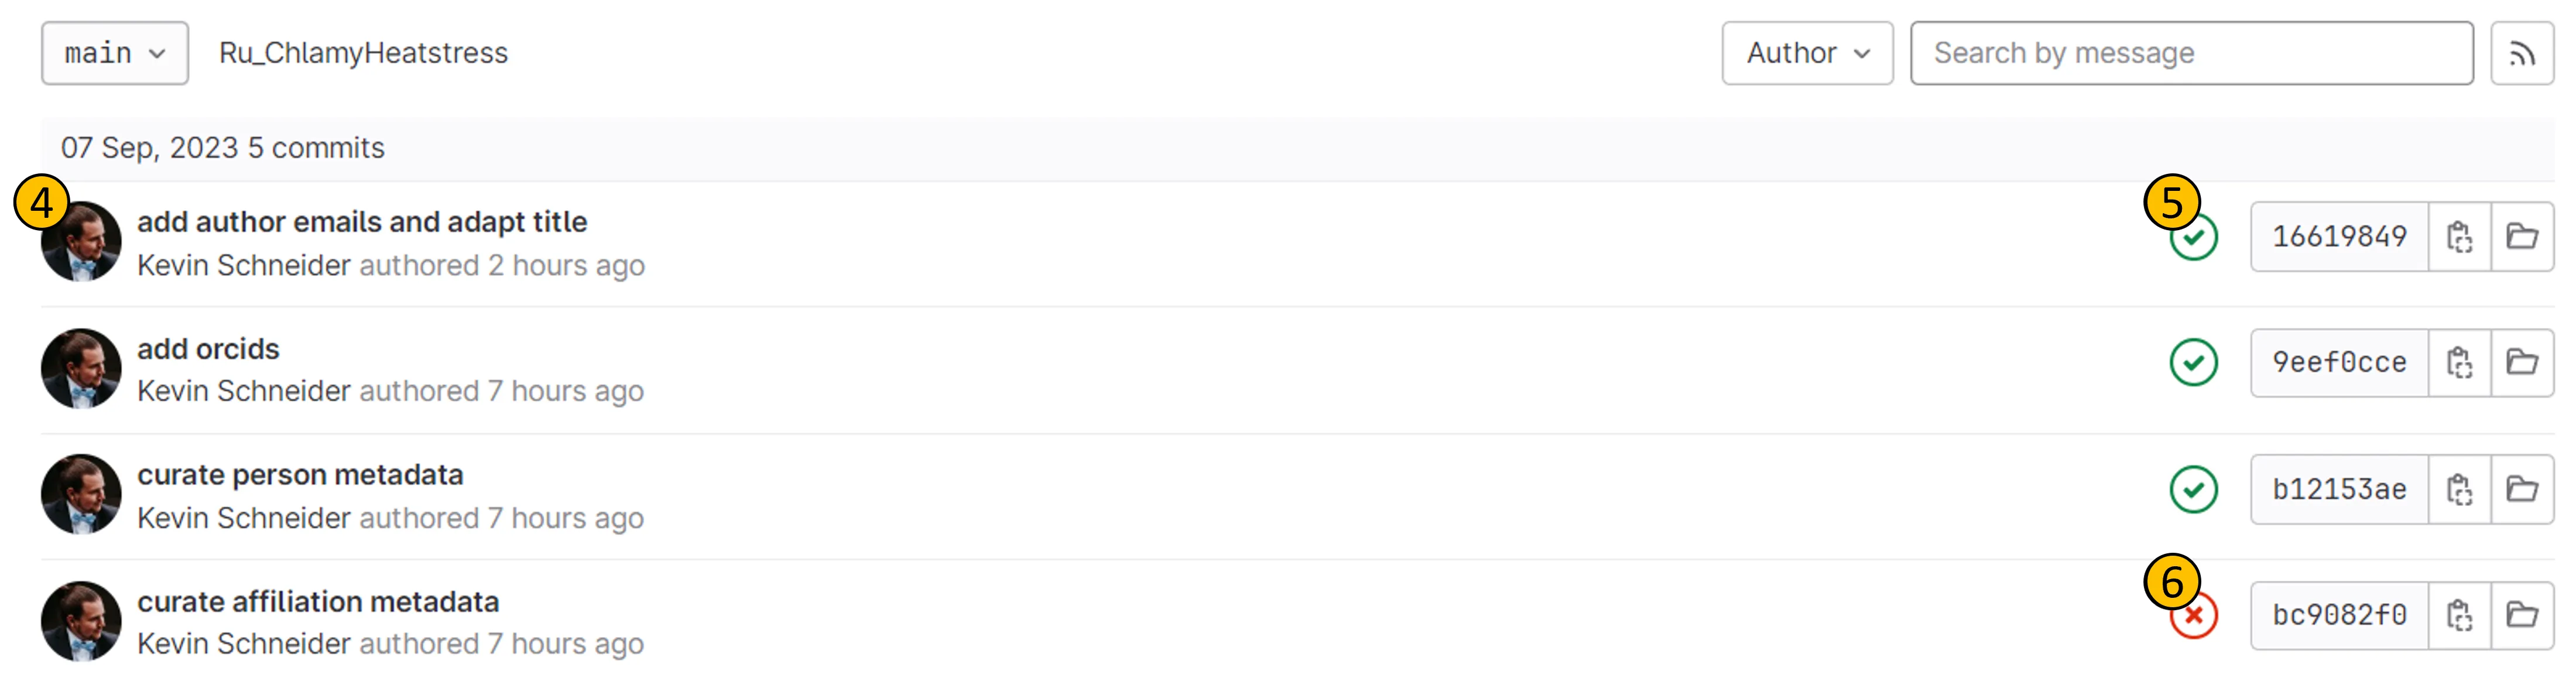Image resolution: width=2576 pixels, height=681 pixels.
Task: Open the main branch dropdown
Action: pos(114,53)
